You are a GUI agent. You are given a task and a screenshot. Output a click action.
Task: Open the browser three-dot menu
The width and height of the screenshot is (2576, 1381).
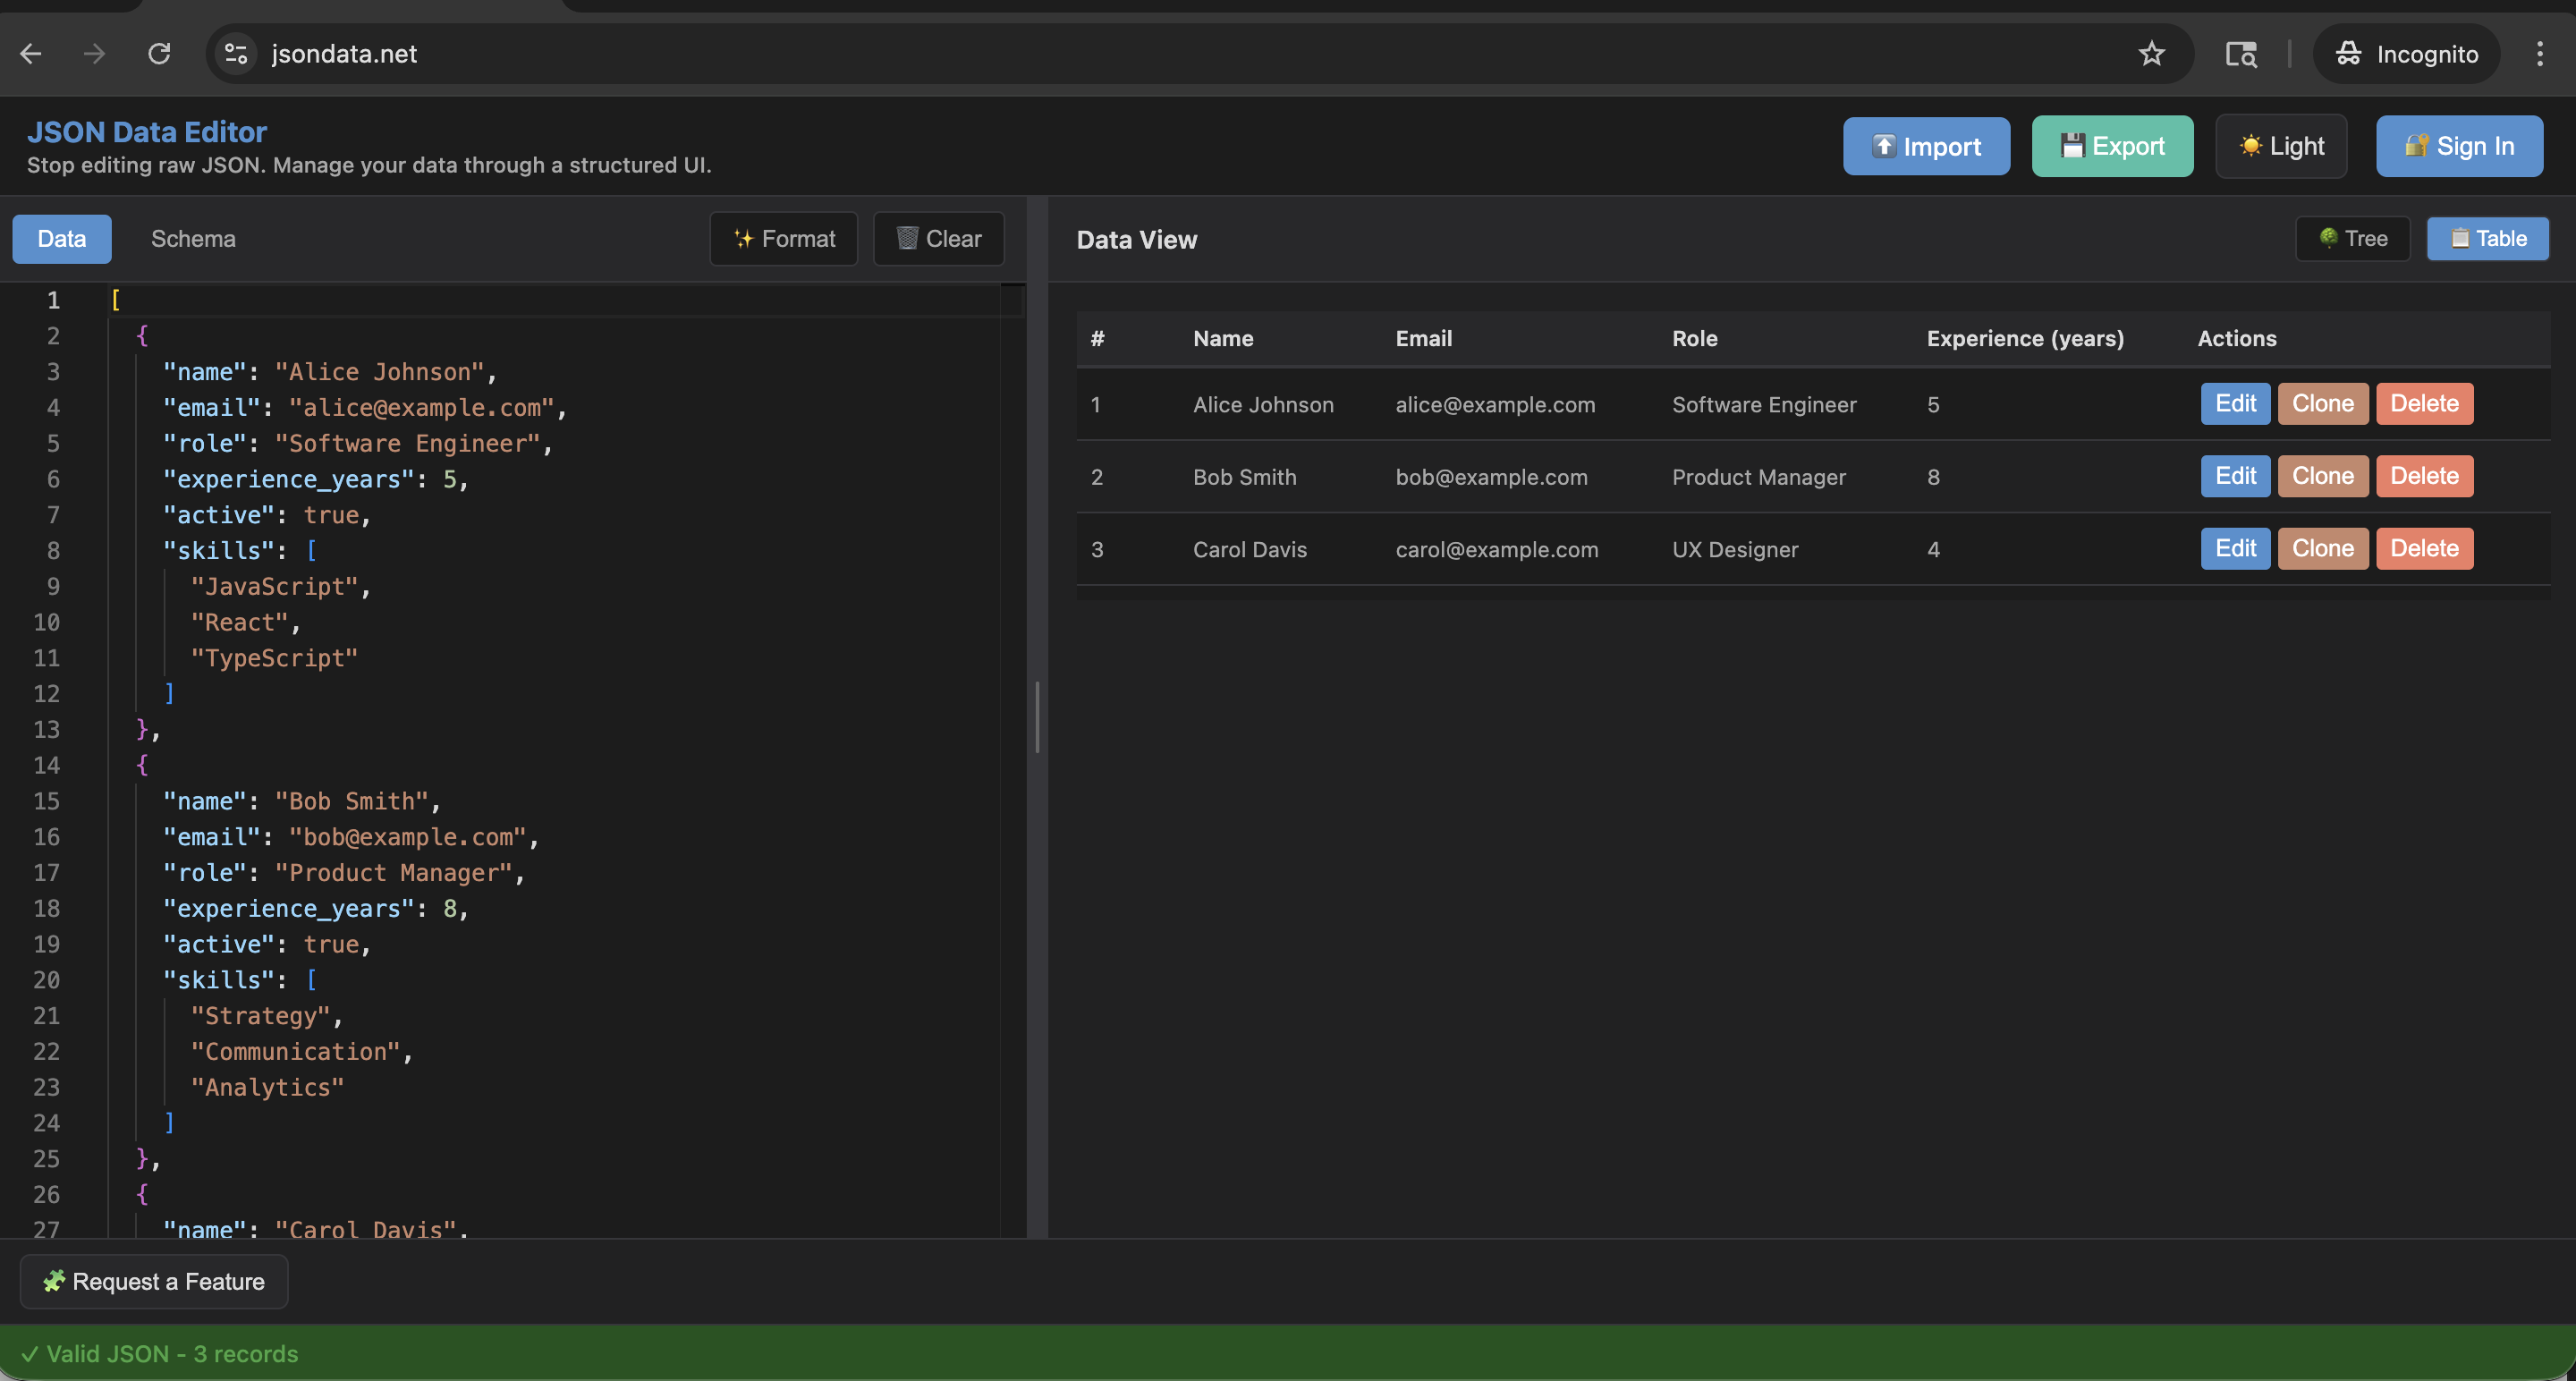tap(2539, 53)
